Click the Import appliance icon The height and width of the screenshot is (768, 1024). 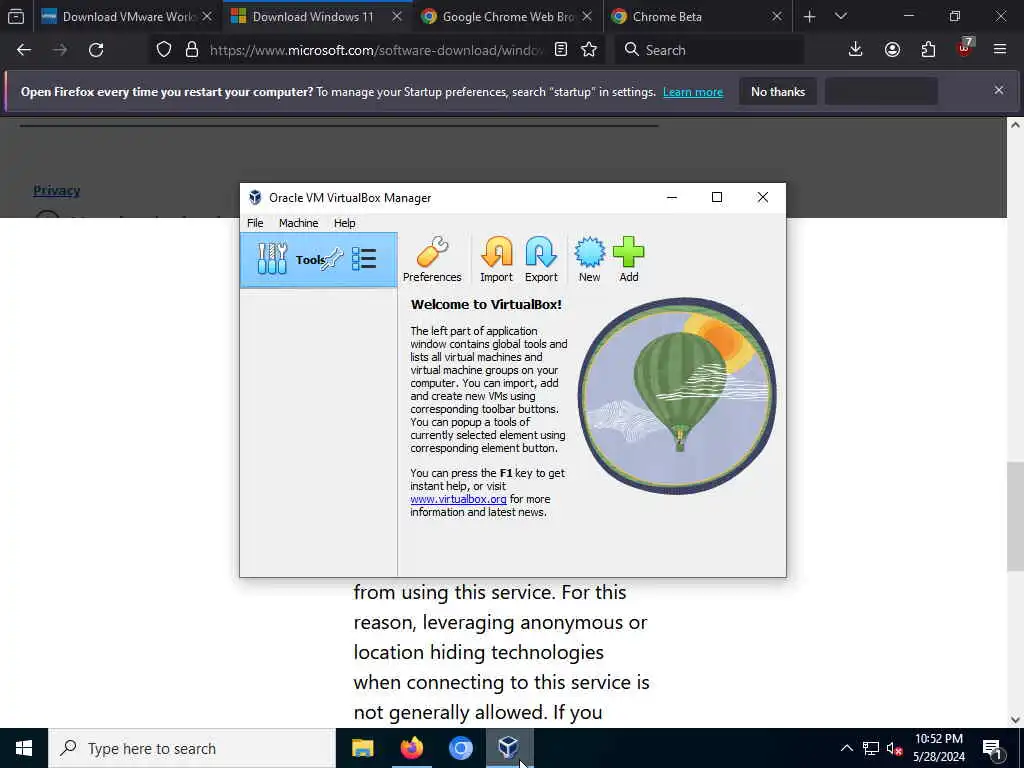496,259
